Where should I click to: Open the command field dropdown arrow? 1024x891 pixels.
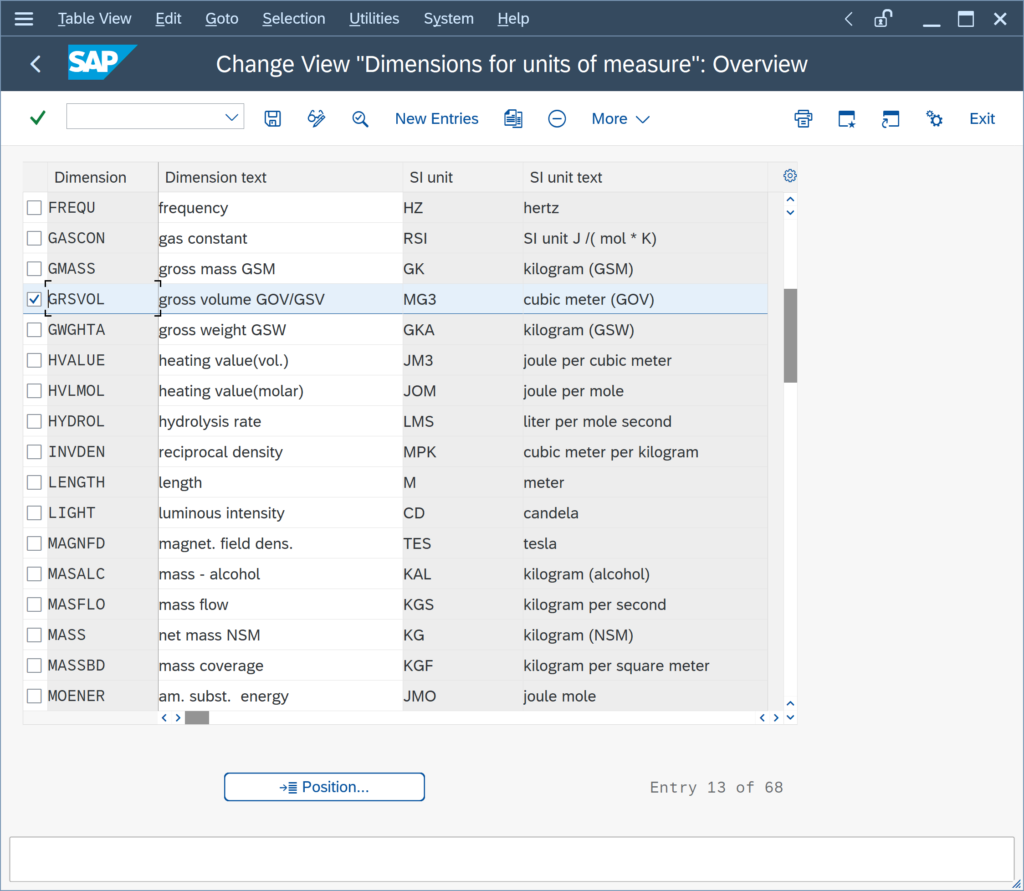click(x=231, y=118)
